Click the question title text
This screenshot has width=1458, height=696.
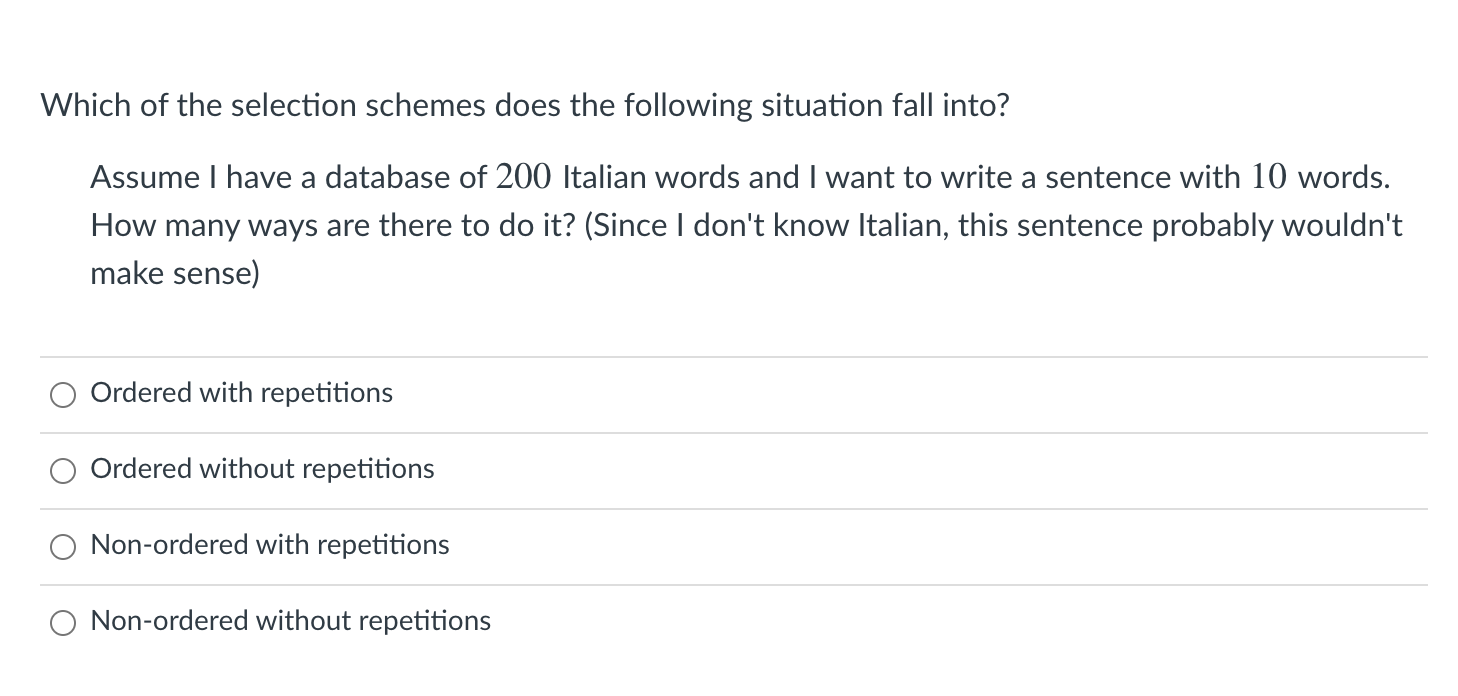click(x=525, y=105)
